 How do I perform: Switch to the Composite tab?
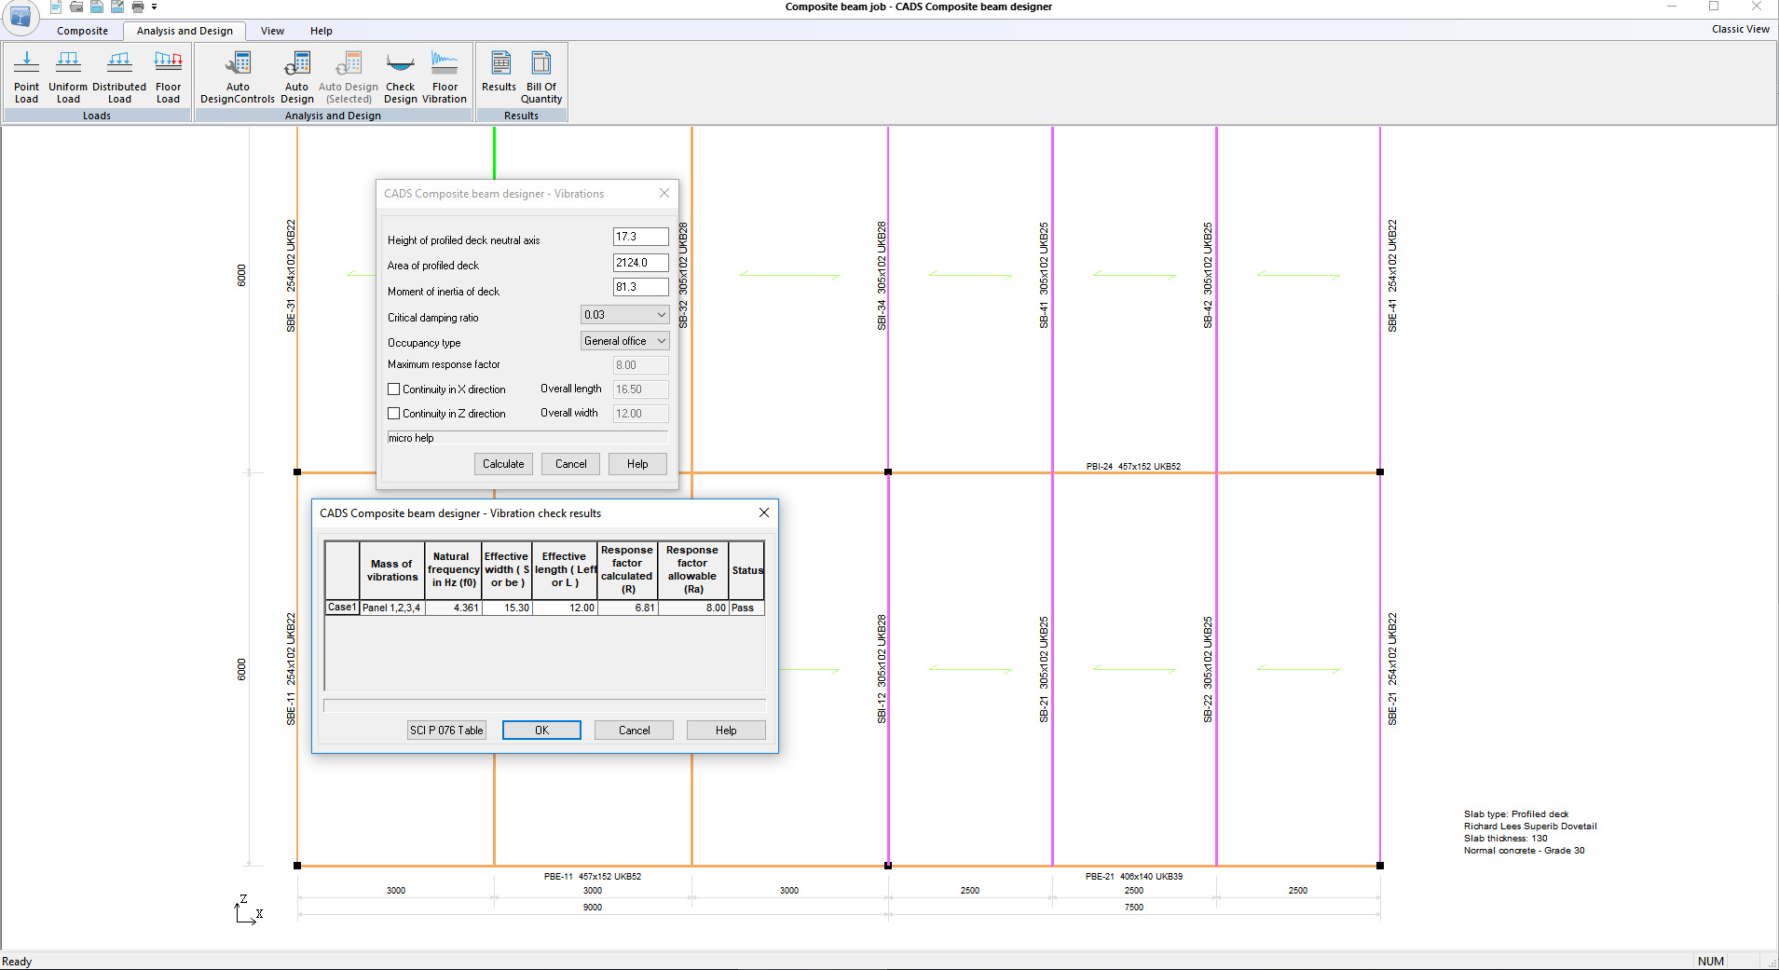click(x=82, y=30)
